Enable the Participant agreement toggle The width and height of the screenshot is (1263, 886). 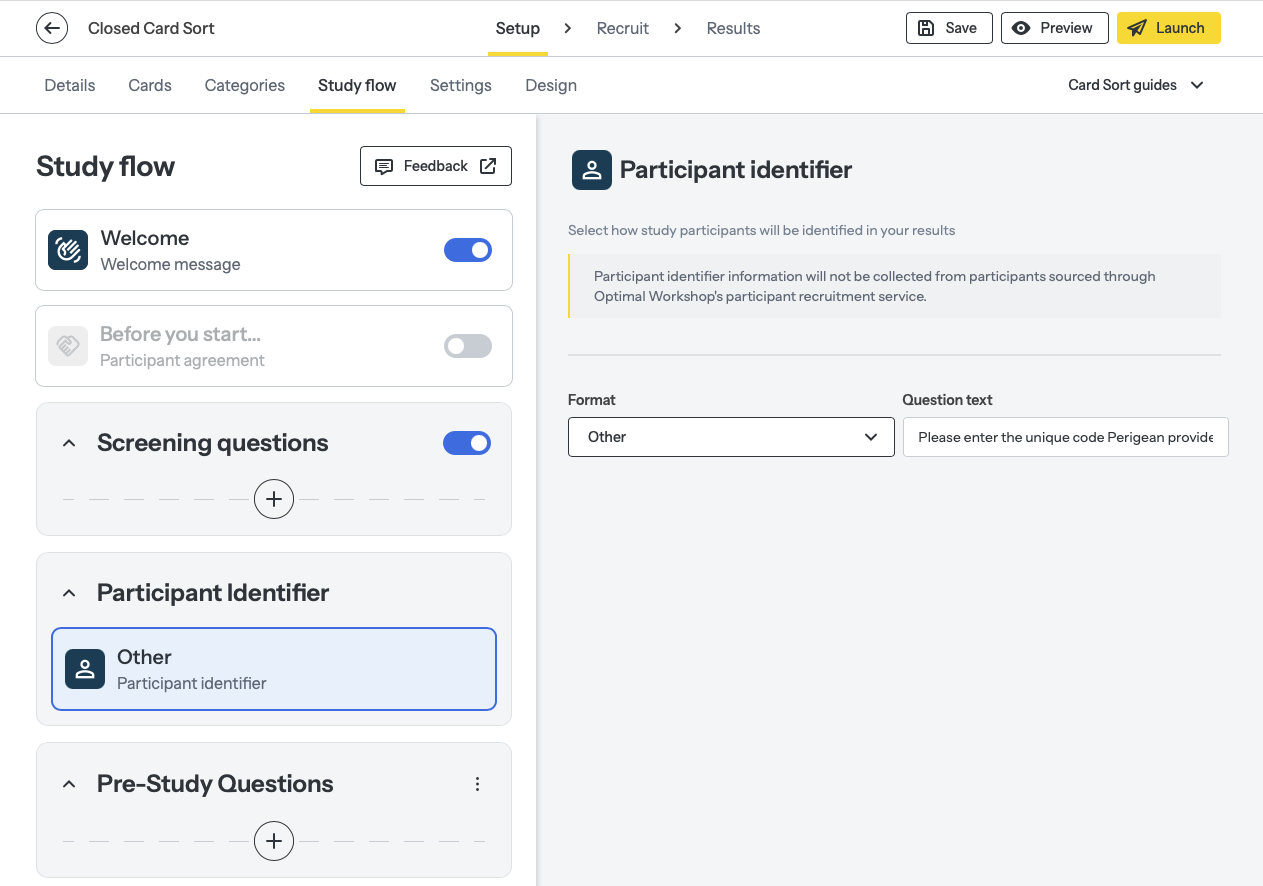click(x=467, y=346)
